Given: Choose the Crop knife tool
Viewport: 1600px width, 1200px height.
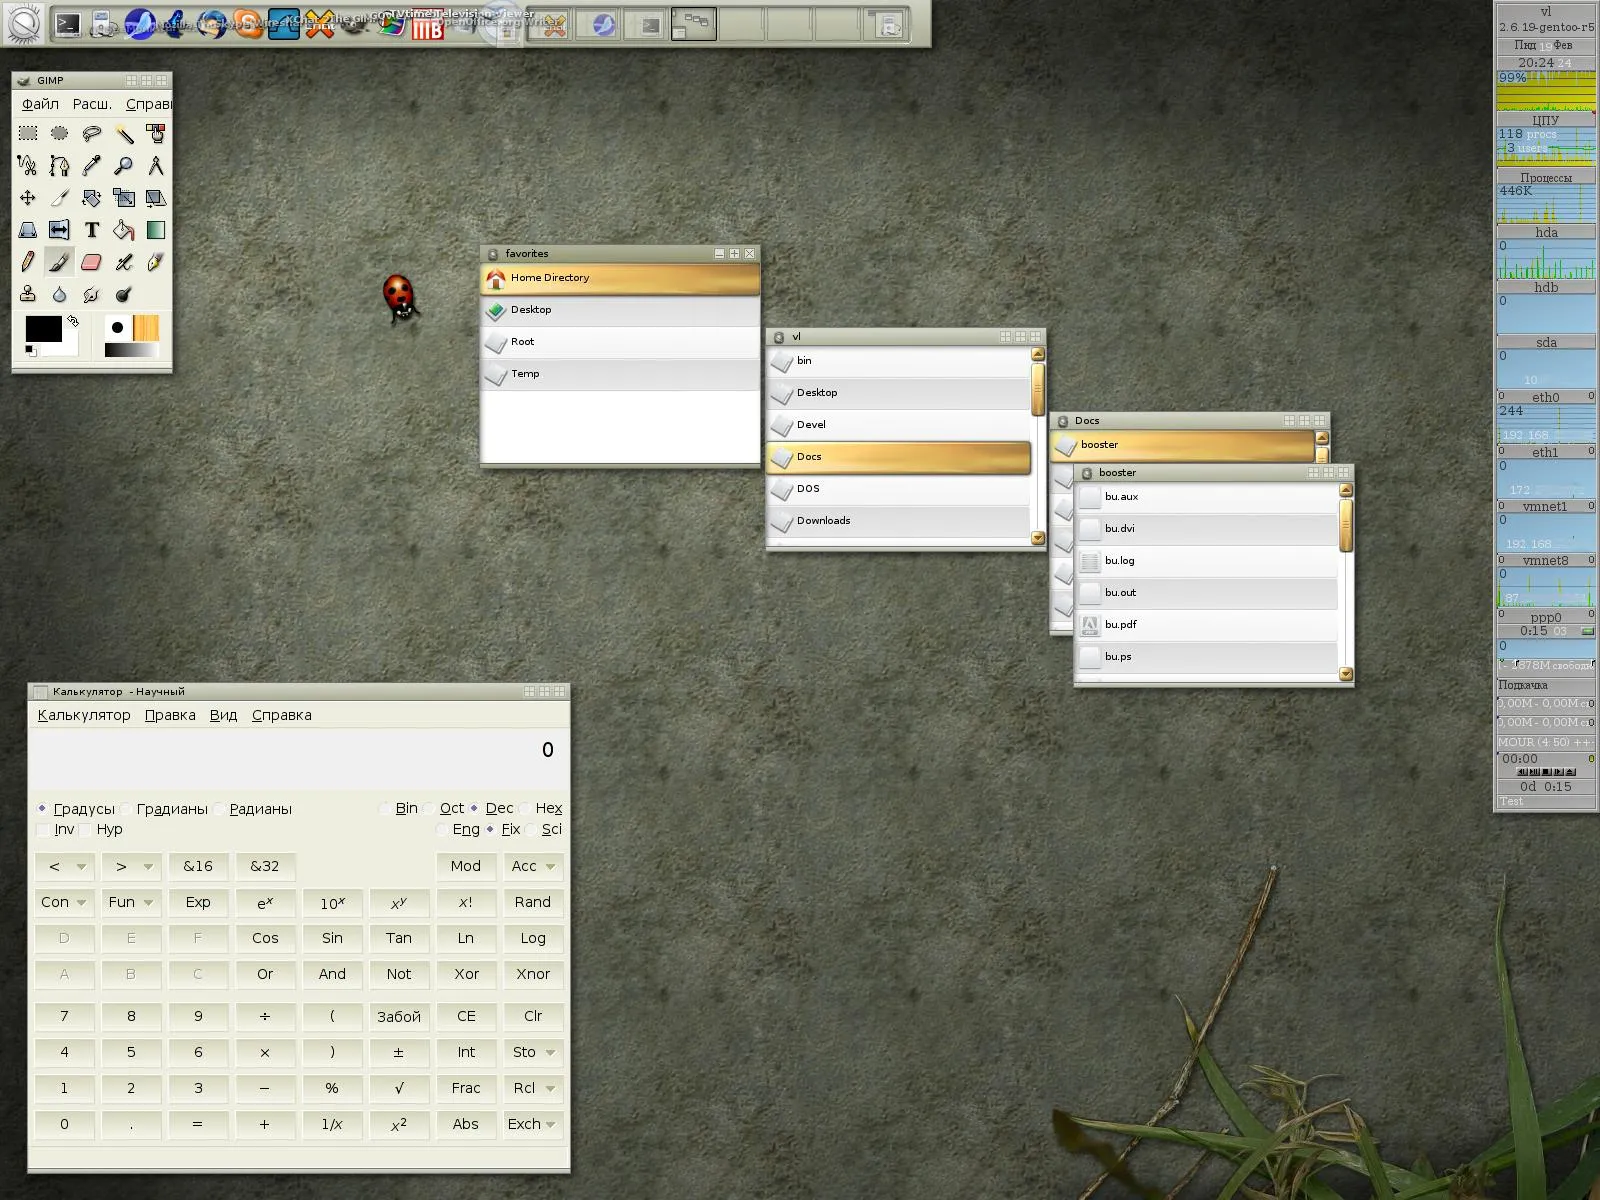Looking at the screenshot, I should pyautogui.click(x=60, y=198).
